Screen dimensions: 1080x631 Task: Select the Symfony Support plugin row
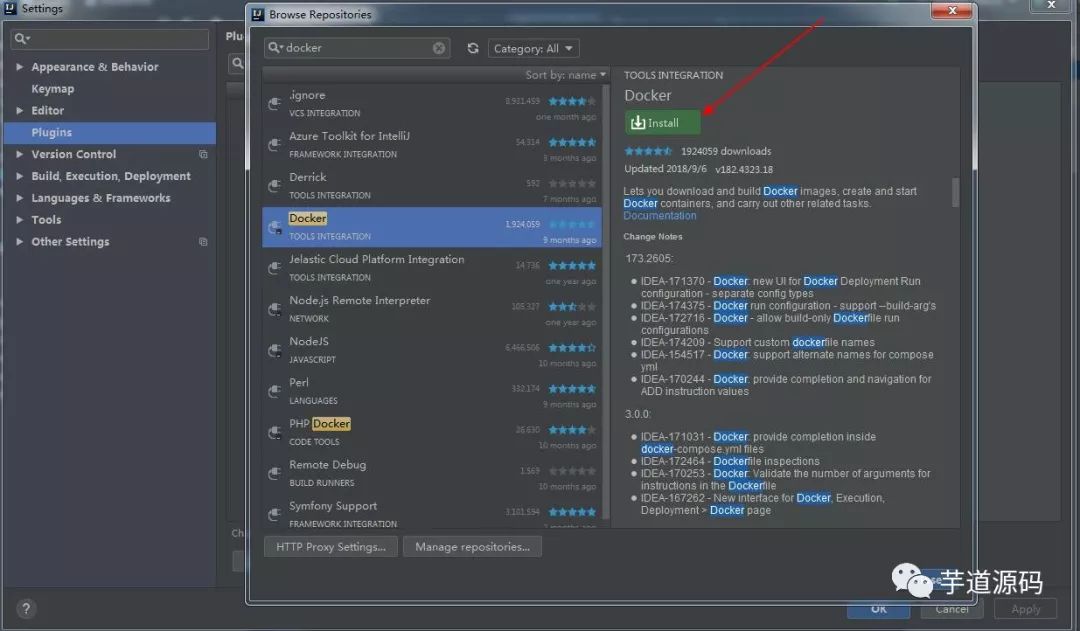(x=432, y=512)
